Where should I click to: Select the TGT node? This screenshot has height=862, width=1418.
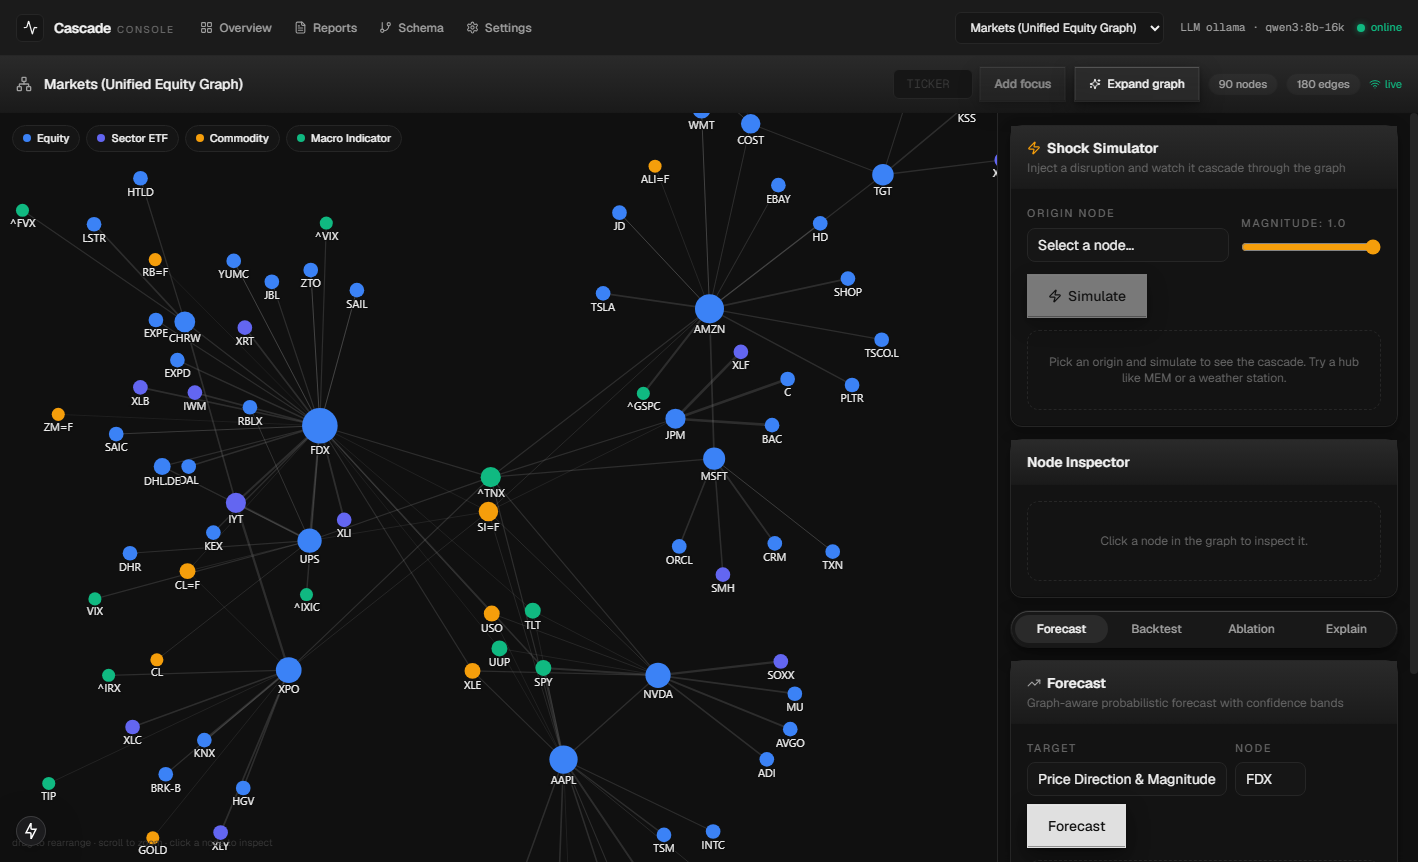coord(882,175)
